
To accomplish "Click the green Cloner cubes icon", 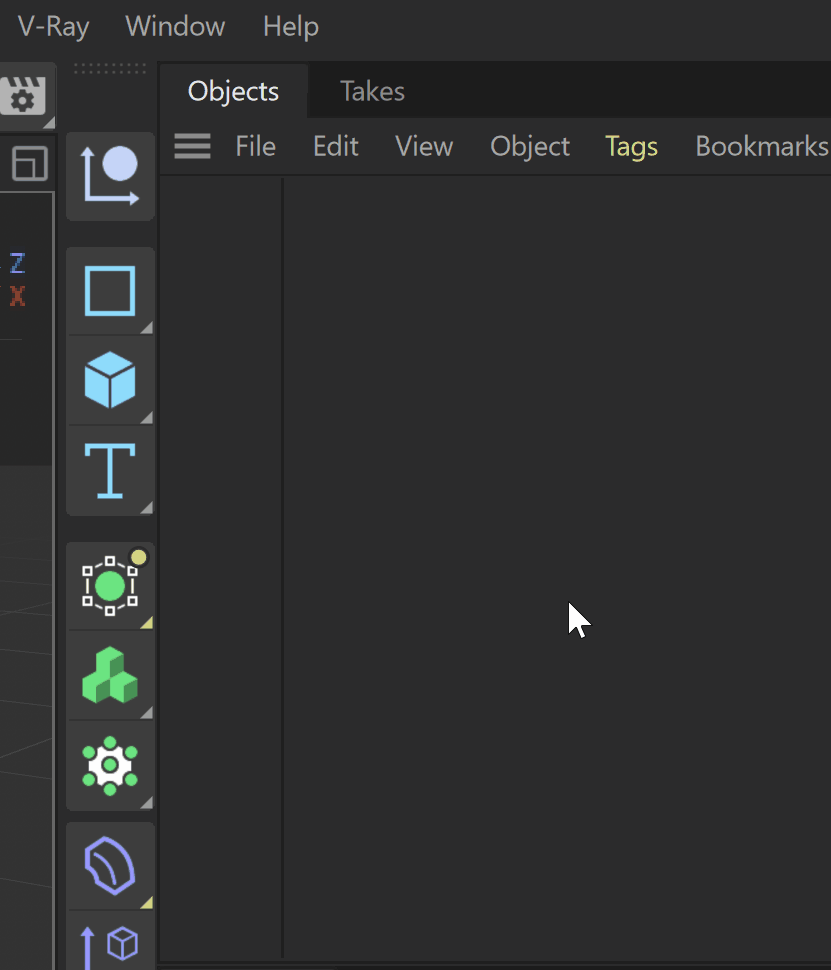I will [x=110, y=676].
